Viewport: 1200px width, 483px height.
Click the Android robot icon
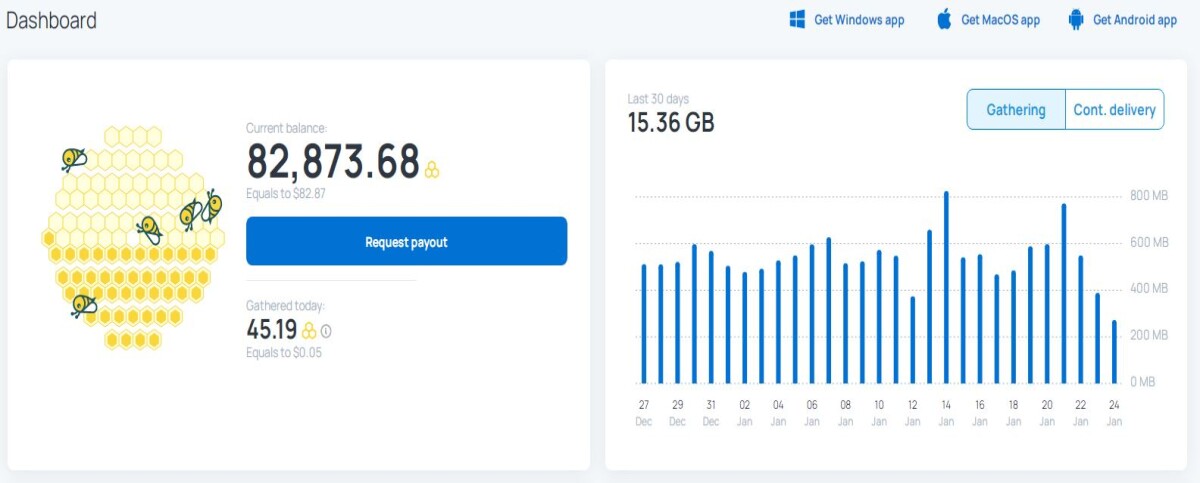1076,19
